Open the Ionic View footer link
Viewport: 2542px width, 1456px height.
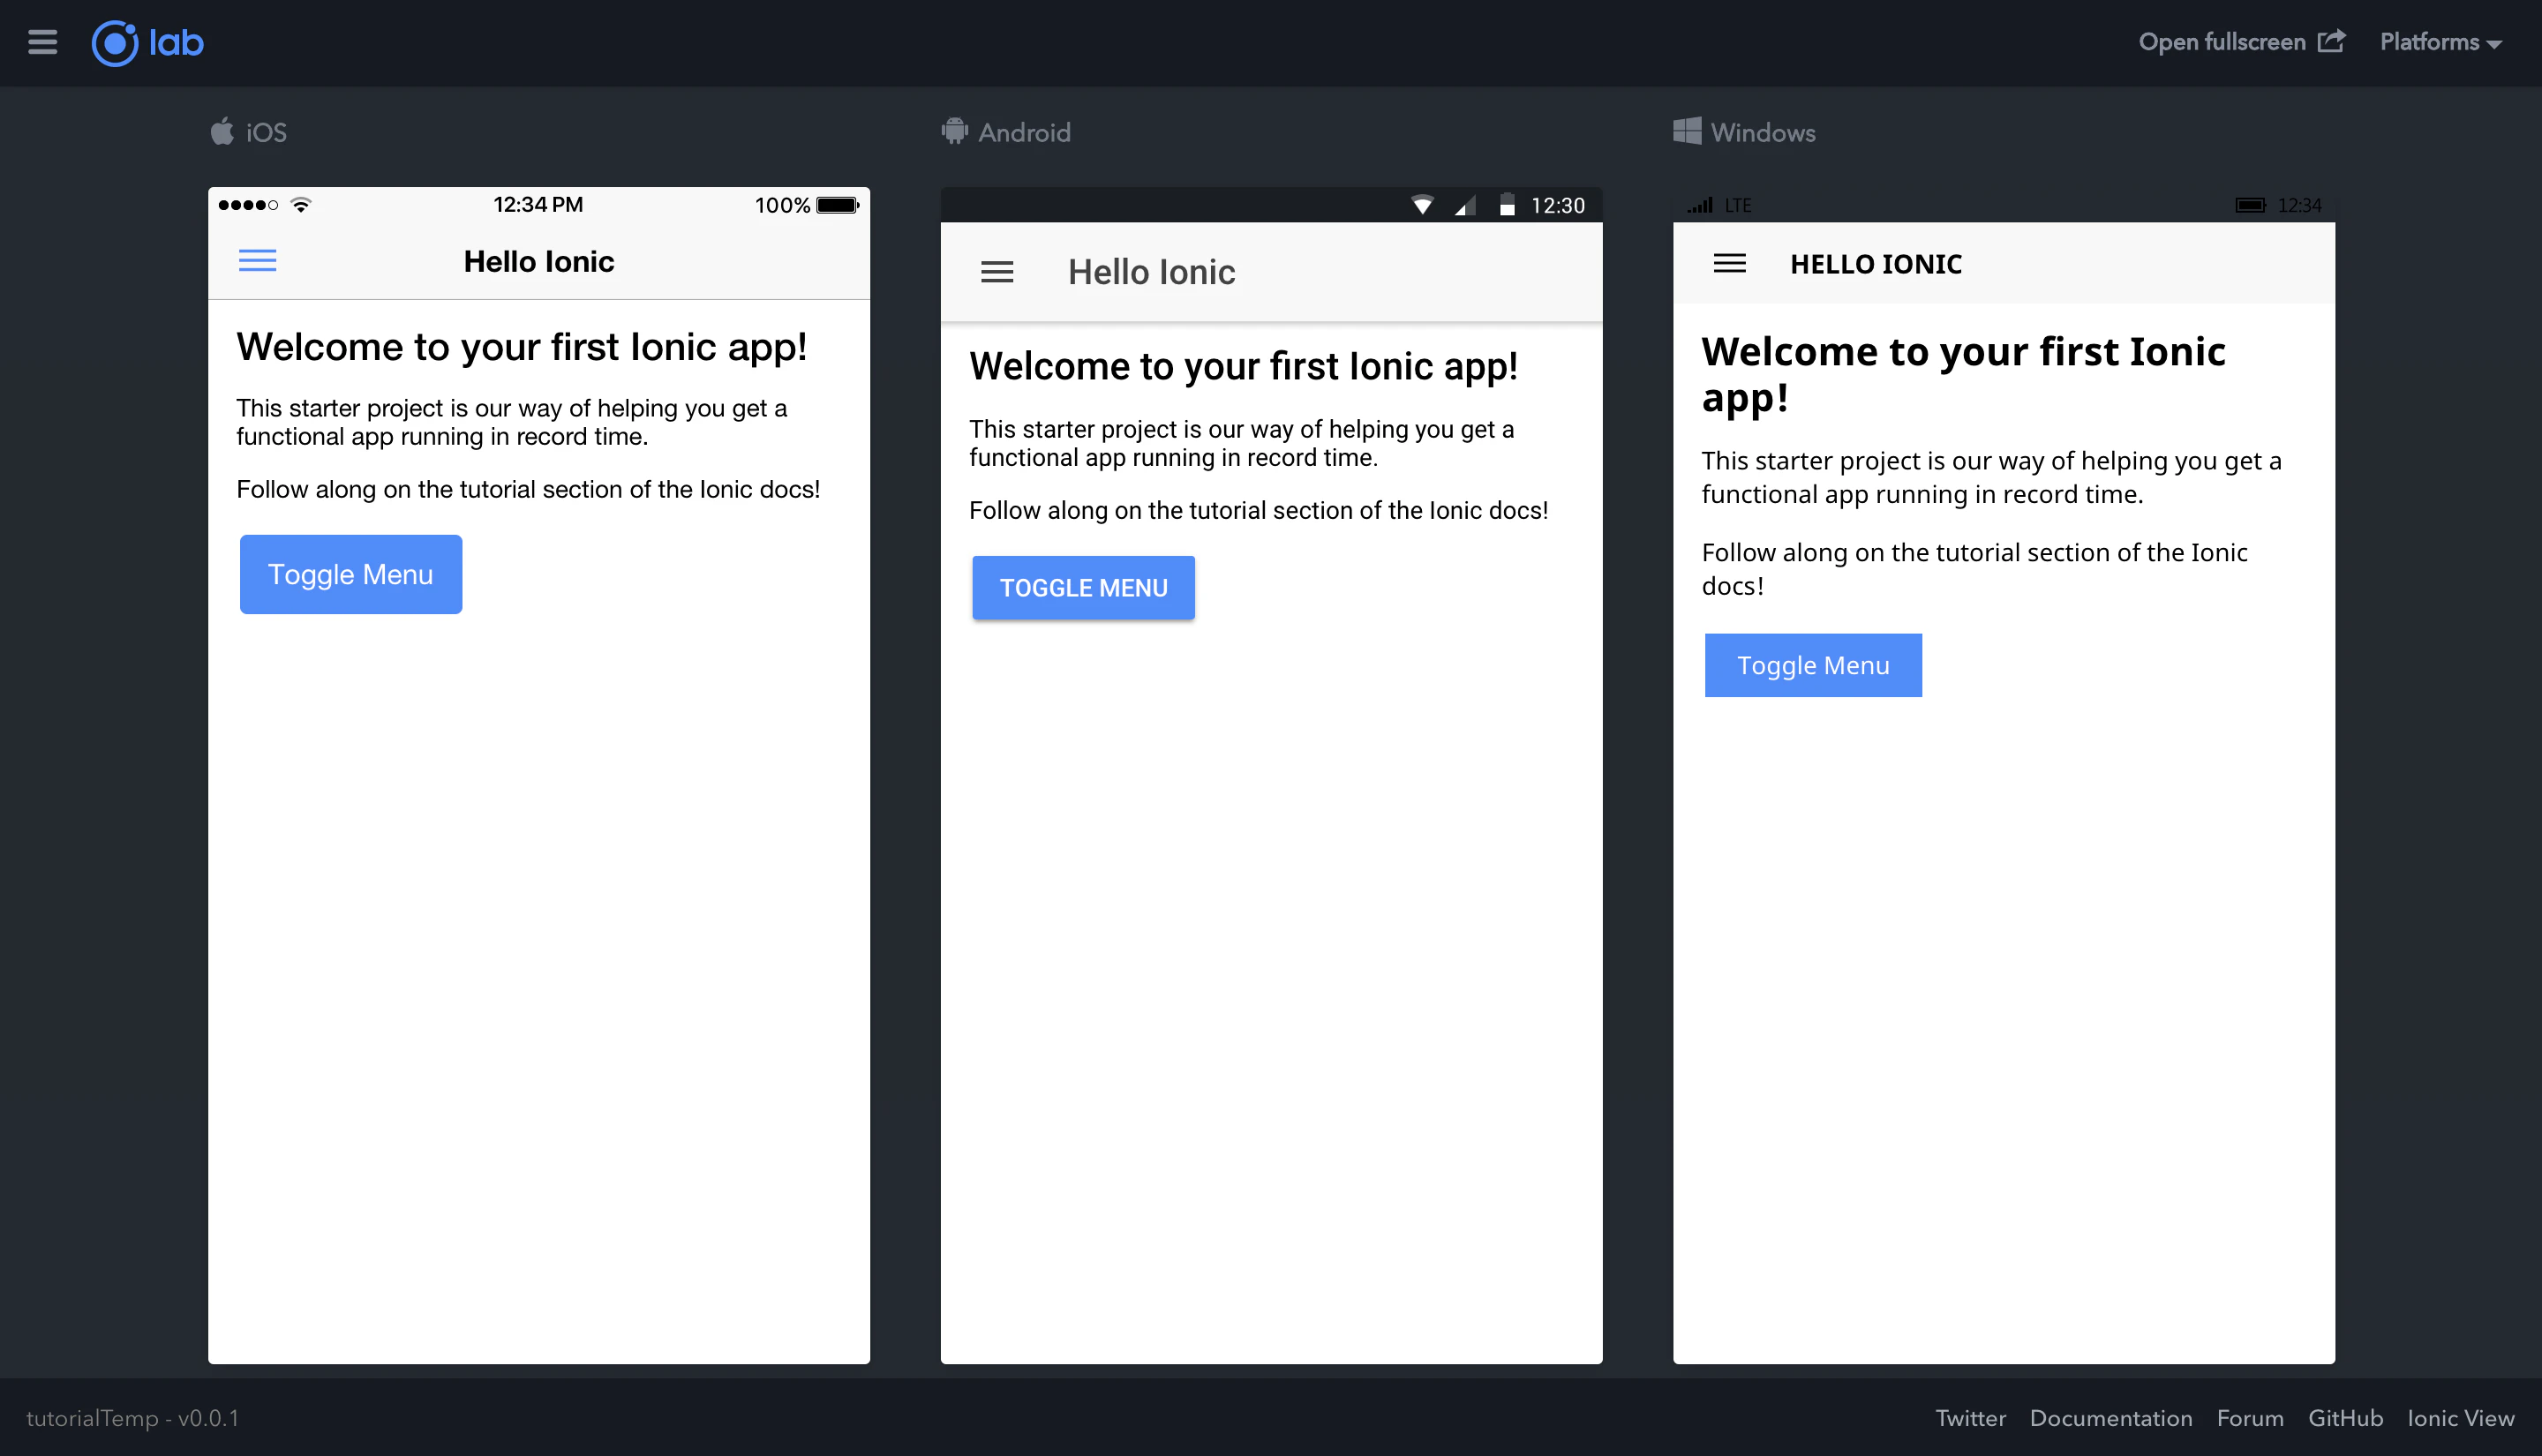point(2460,1418)
